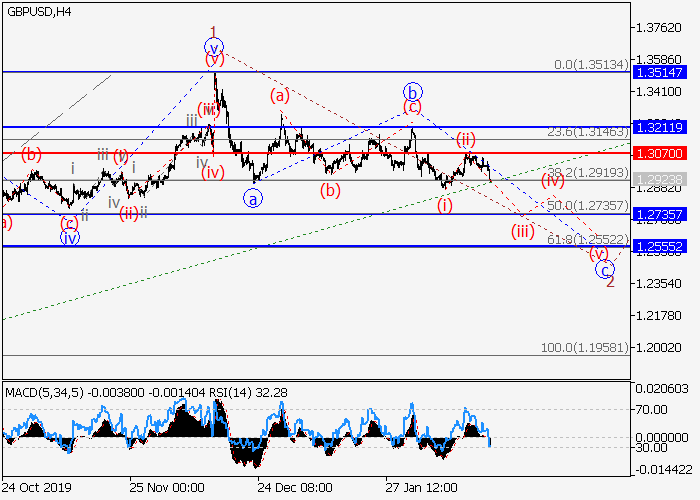Click the circled blue v wave marker

click(x=213, y=47)
